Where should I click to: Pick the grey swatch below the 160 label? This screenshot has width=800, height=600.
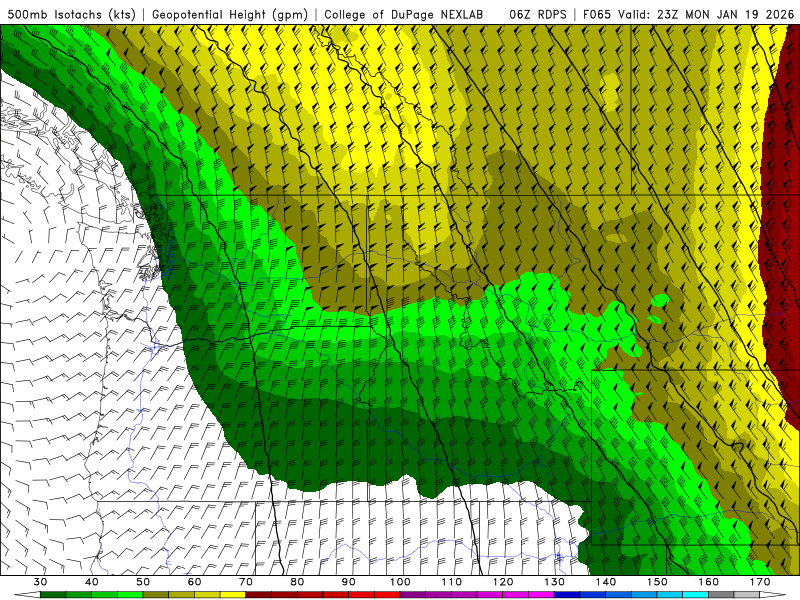pyautogui.click(x=721, y=595)
